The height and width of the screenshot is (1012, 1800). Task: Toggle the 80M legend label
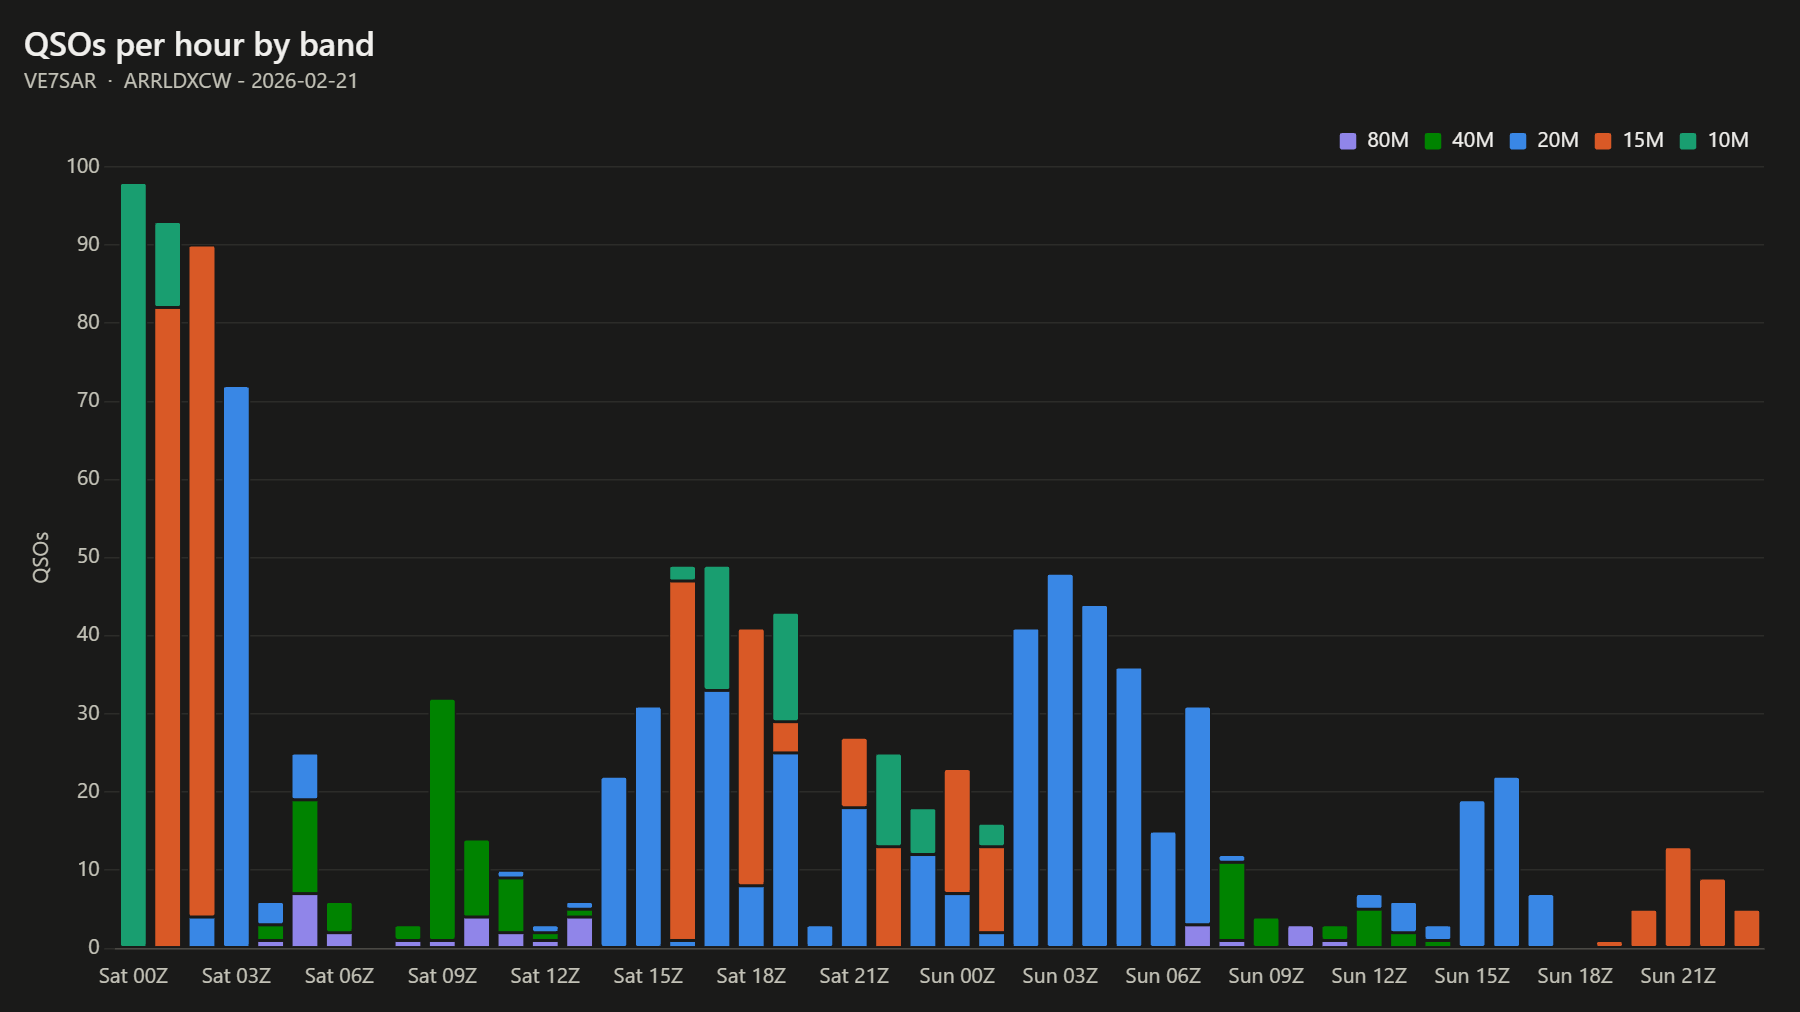tap(1388, 140)
